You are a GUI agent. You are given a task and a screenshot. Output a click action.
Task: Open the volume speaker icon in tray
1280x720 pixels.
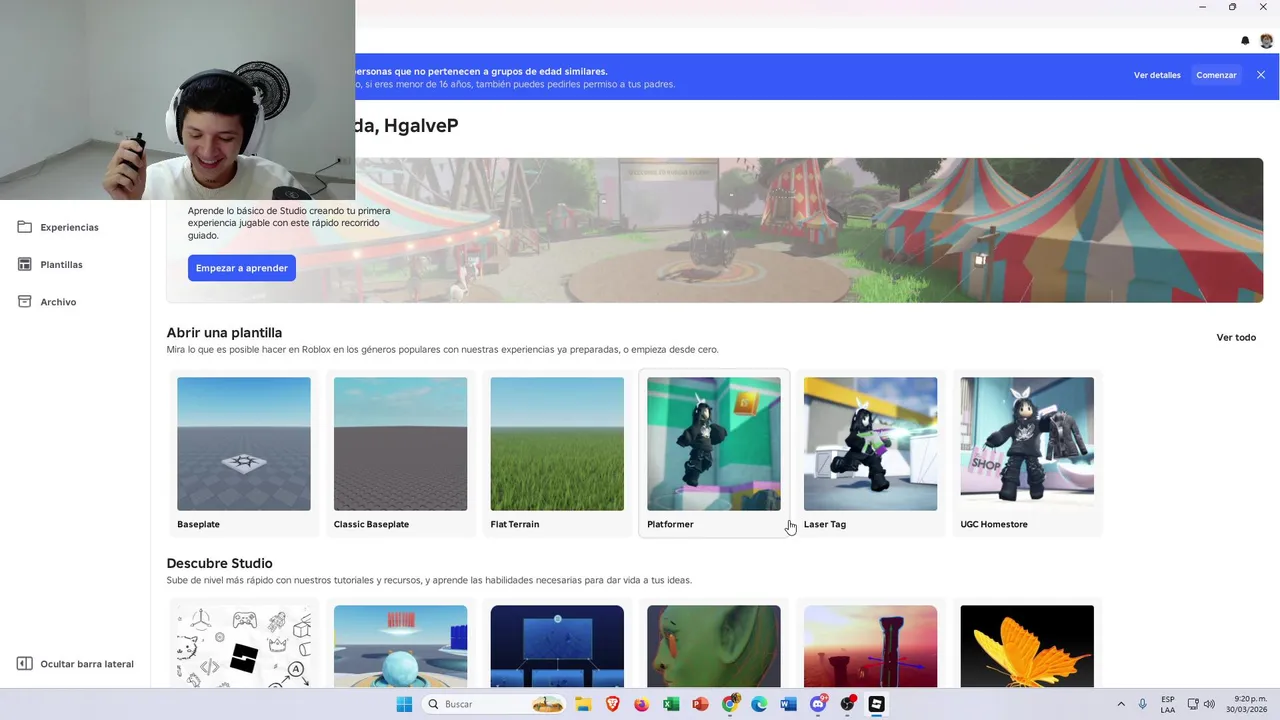[x=1209, y=704]
